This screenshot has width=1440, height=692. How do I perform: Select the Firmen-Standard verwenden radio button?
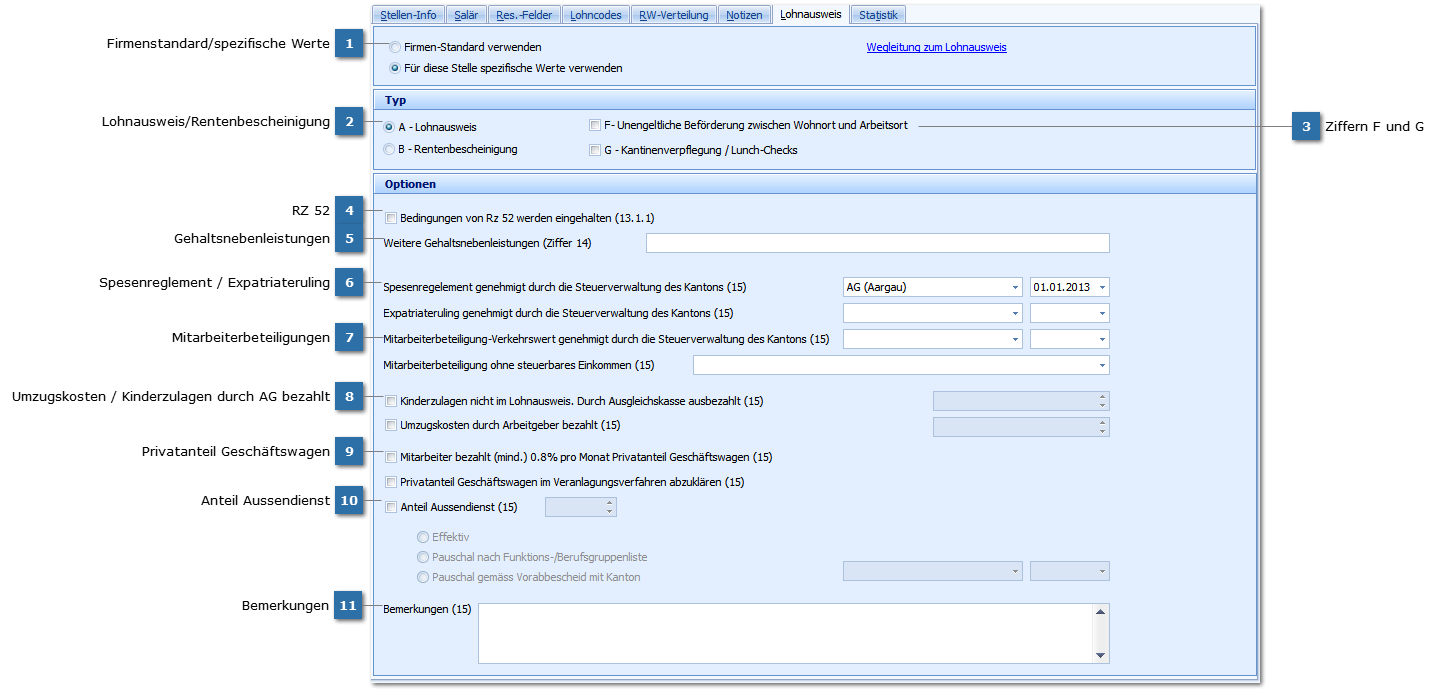[396, 47]
